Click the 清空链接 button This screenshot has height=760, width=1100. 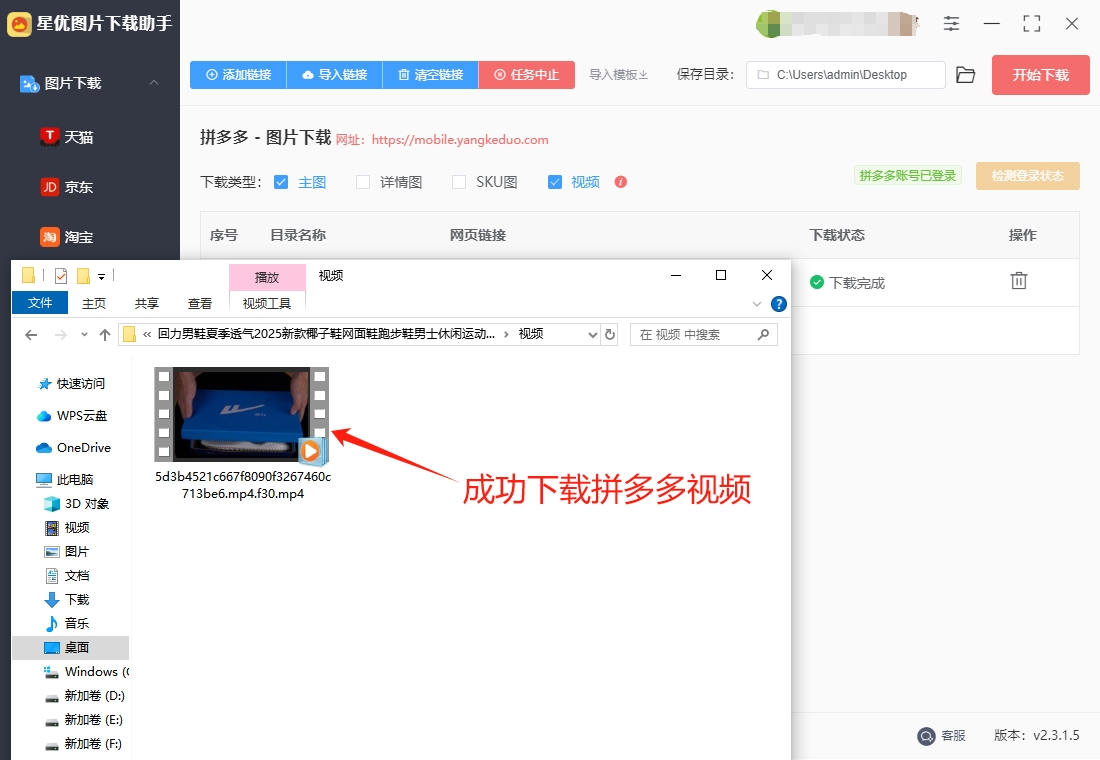coord(431,74)
